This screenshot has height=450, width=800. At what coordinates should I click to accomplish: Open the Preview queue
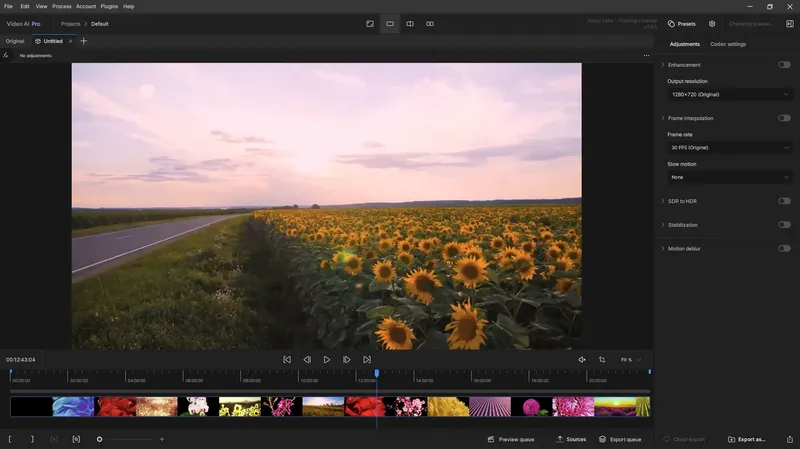tap(511, 439)
